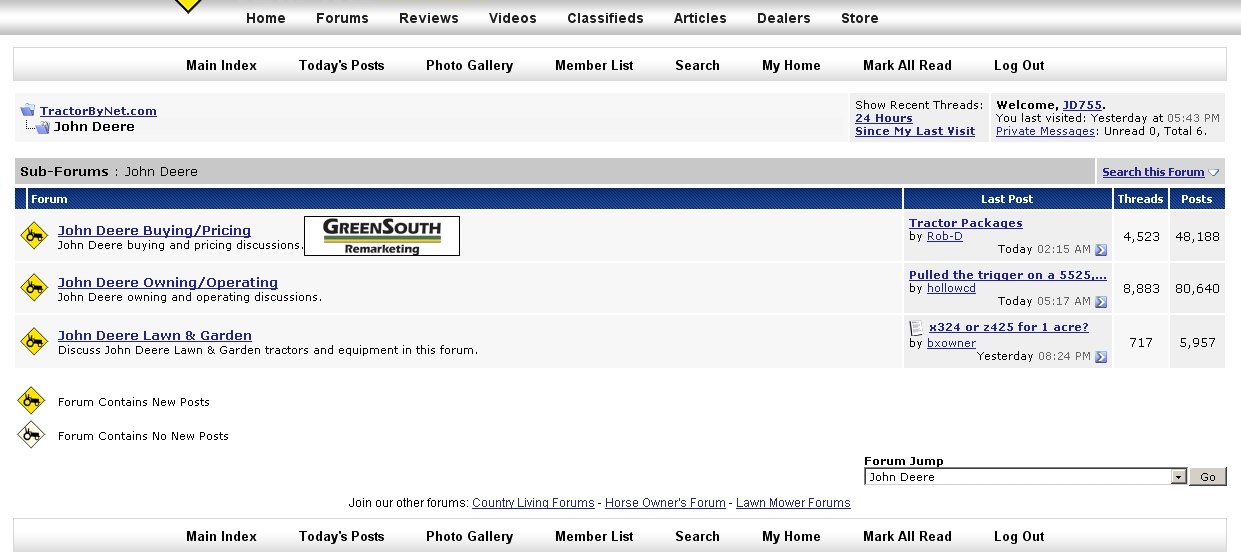Viewport: 1241px width, 557px height.
Task: Click the folder icon beside John Deere breadcrumb
Action: (42, 127)
